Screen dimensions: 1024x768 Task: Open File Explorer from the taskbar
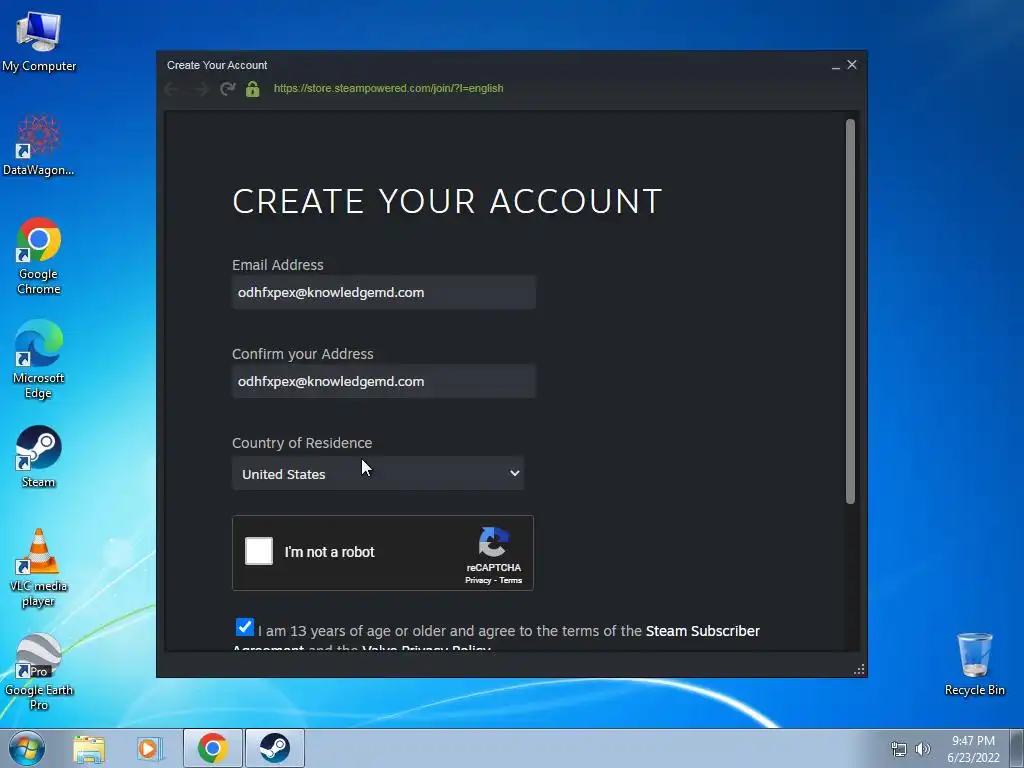(89, 749)
